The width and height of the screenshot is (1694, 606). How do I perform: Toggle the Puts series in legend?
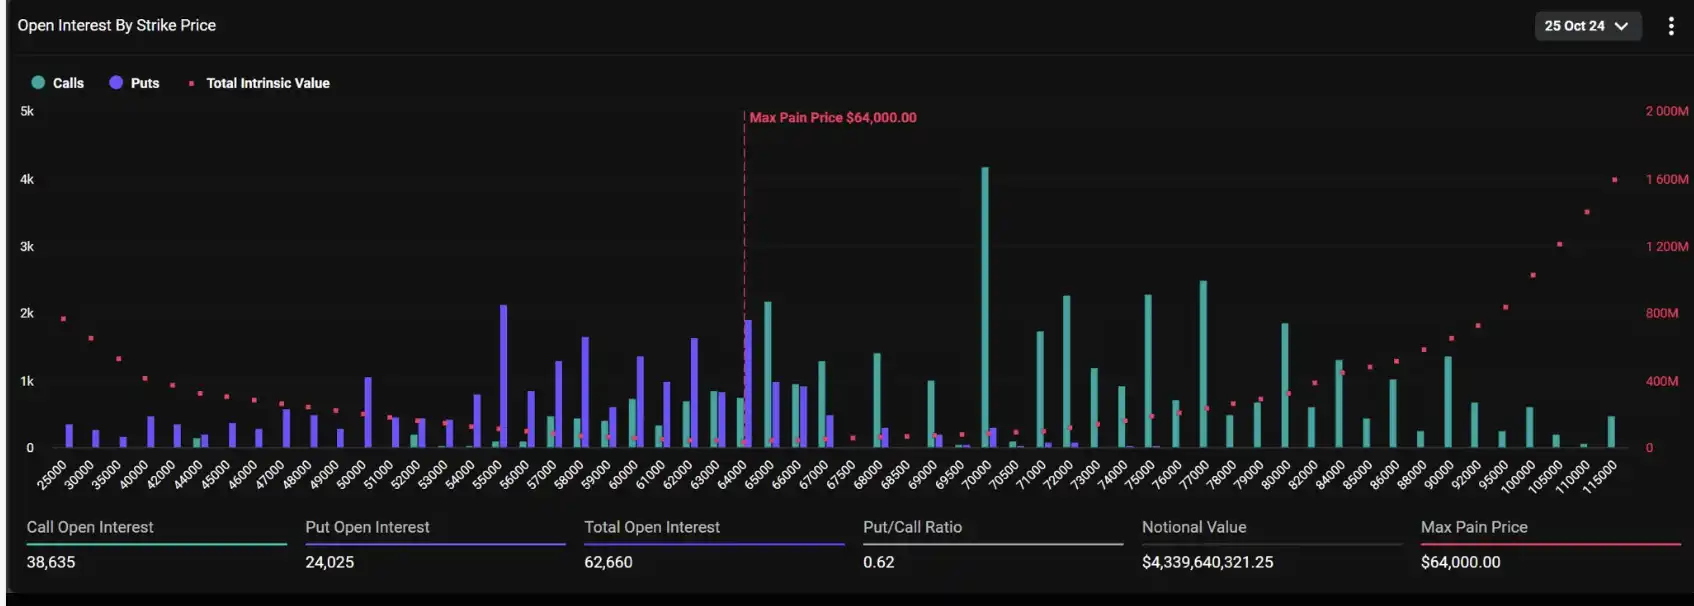pyautogui.click(x=145, y=83)
